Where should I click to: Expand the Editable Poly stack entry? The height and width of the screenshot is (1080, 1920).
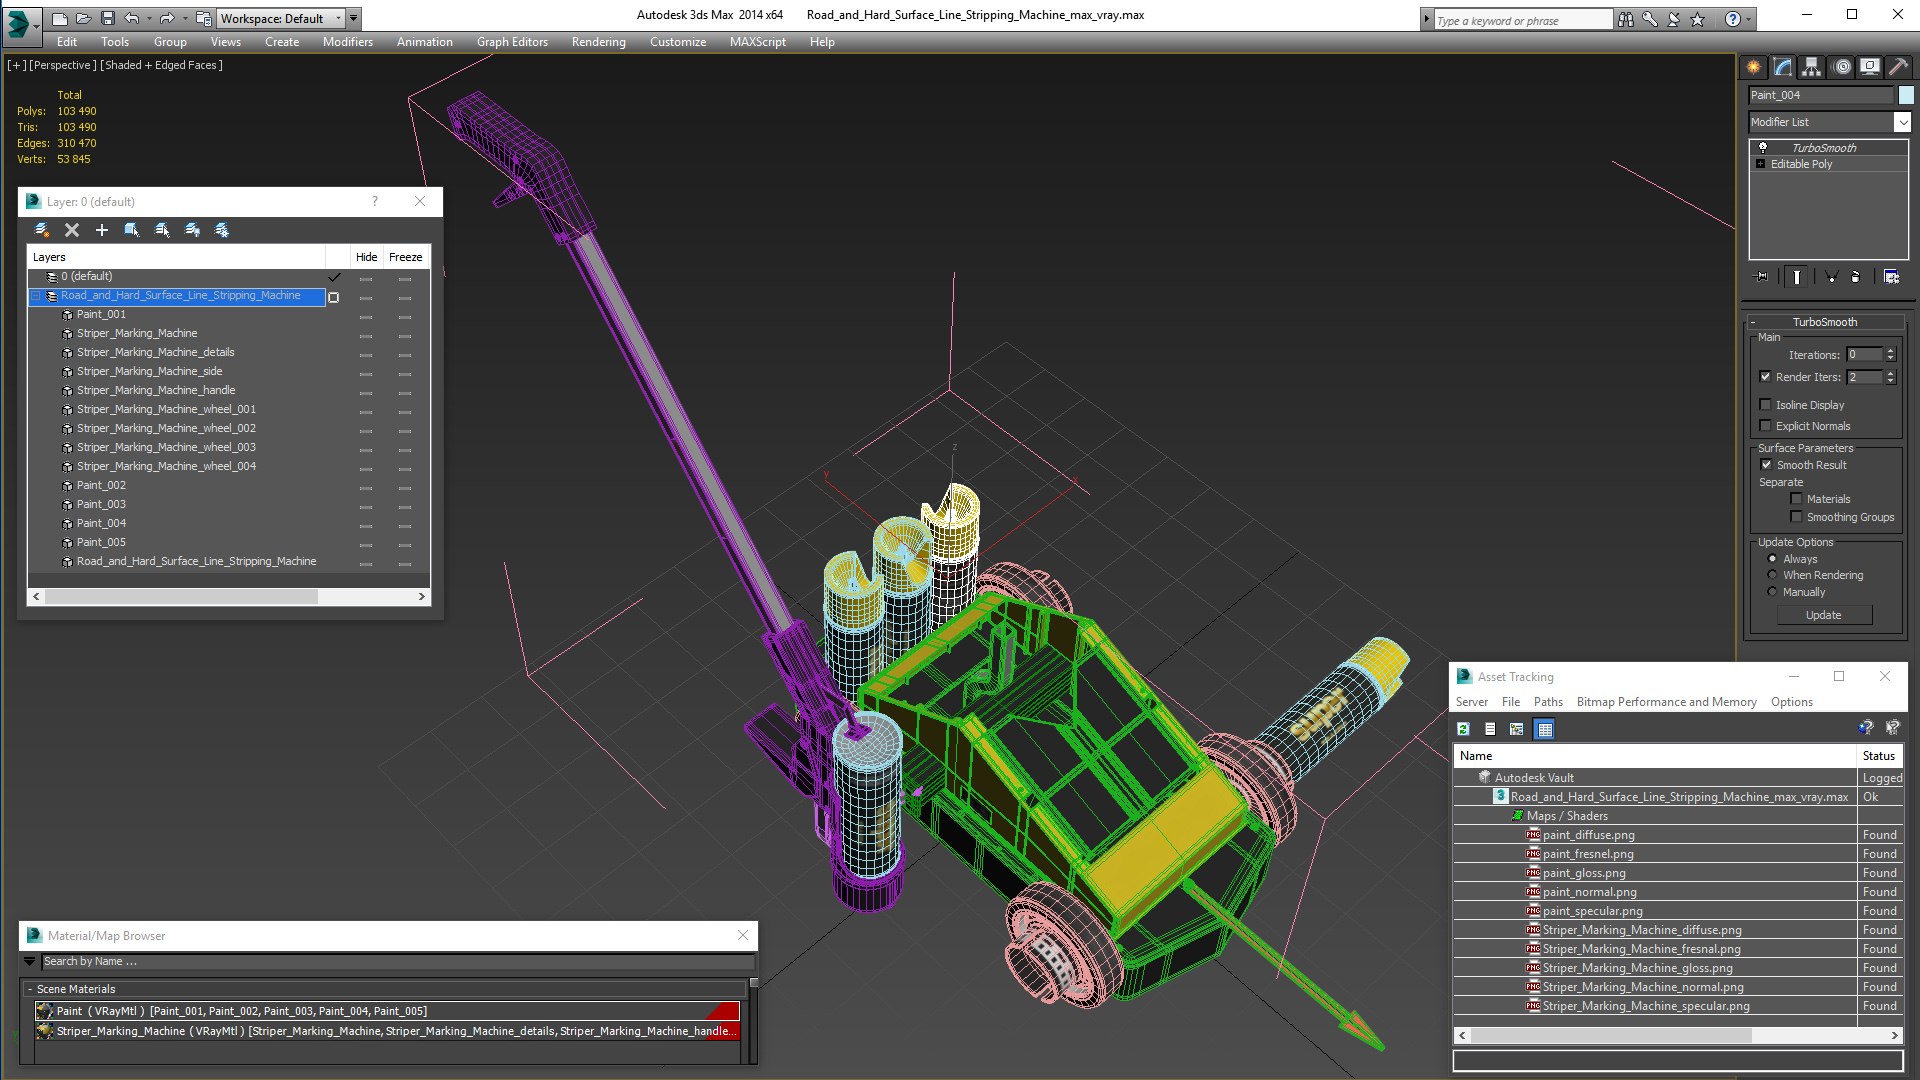tap(1760, 164)
